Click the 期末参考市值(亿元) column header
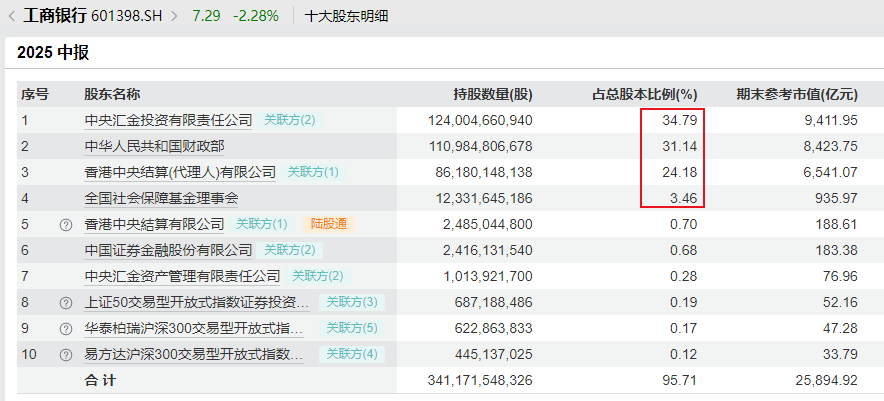884x401 pixels. click(x=797, y=94)
